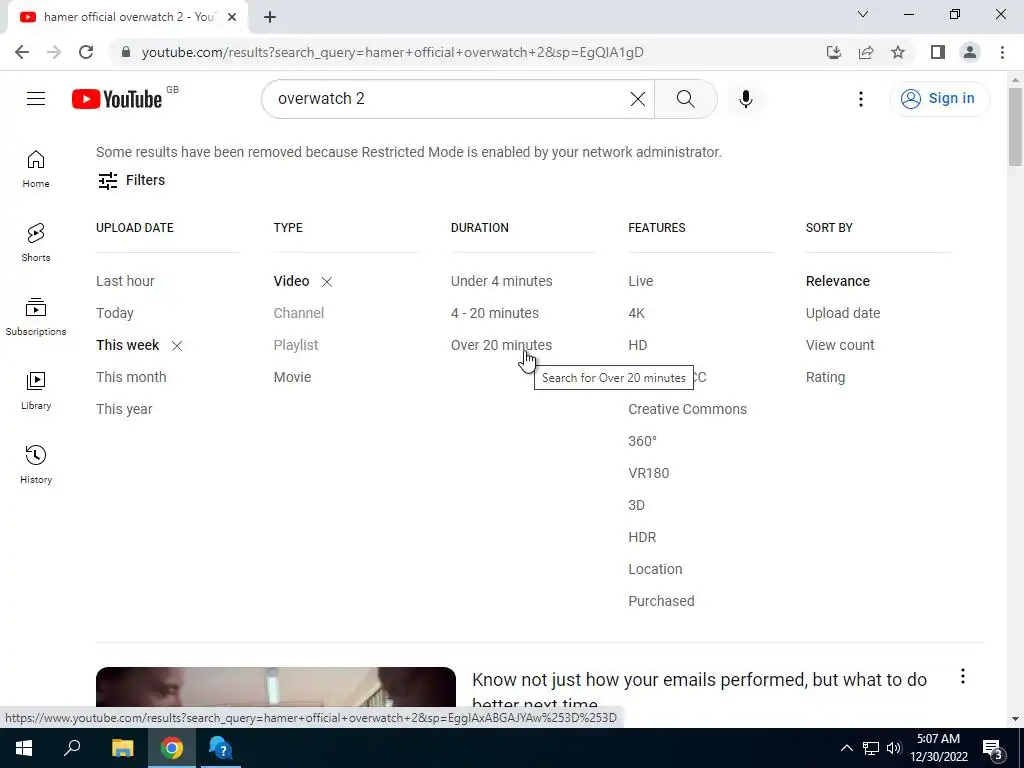Open the Windows Start menu
The width and height of the screenshot is (1024, 768).
click(x=24, y=748)
